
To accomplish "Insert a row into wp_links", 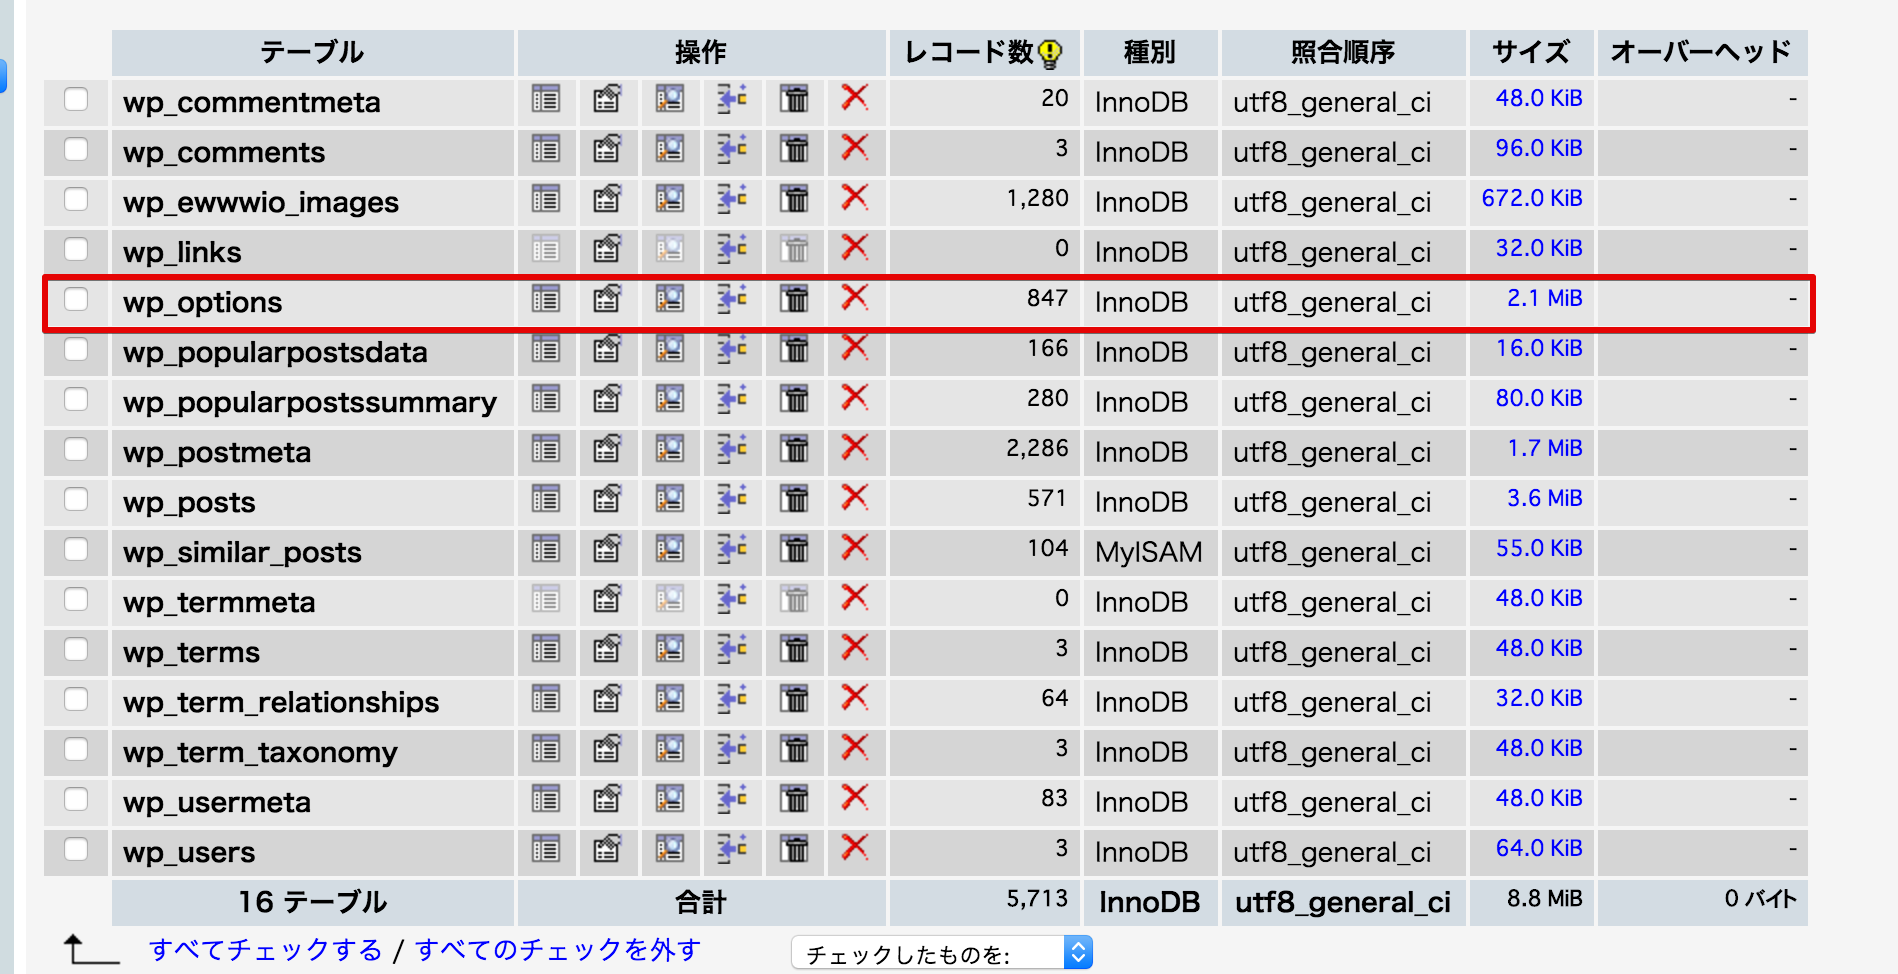I will [x=732, y=249].
